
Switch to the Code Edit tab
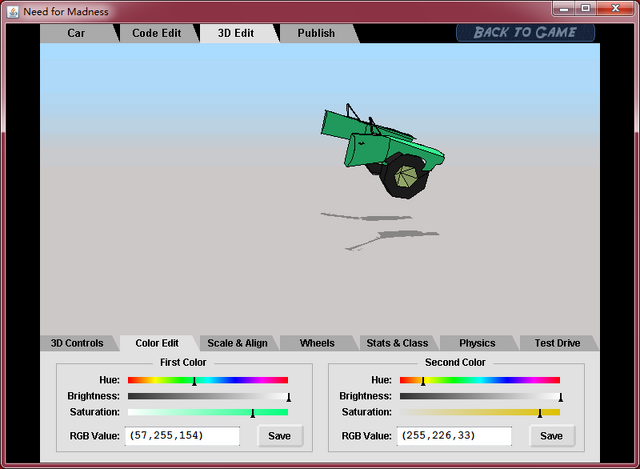[157, 33]
